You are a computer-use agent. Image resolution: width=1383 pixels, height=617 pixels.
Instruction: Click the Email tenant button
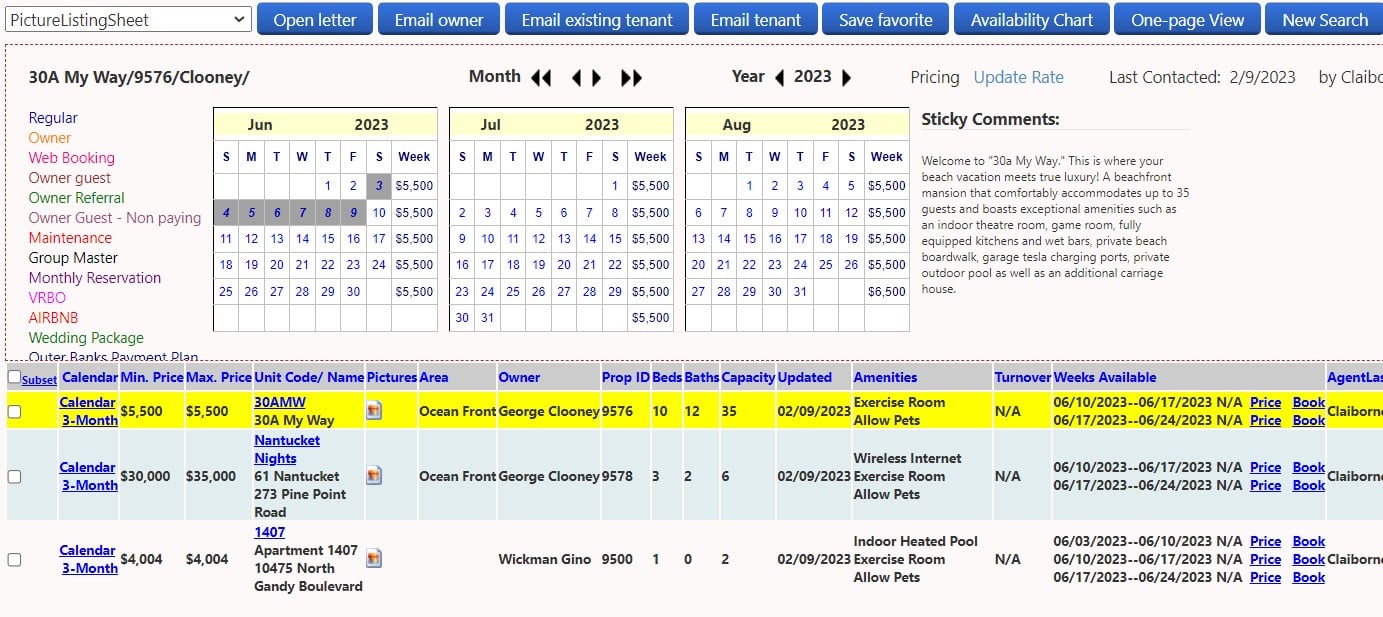pyautogui.click(x=756, y=19)
